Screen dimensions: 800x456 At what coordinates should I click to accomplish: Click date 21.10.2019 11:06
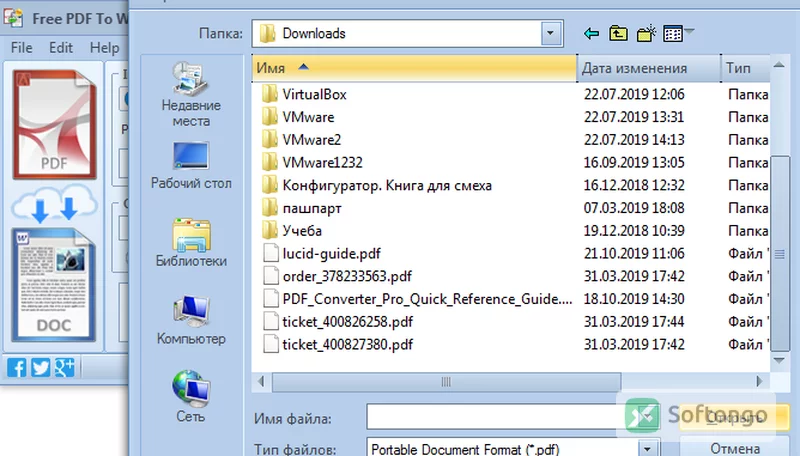tap(634, 254)
